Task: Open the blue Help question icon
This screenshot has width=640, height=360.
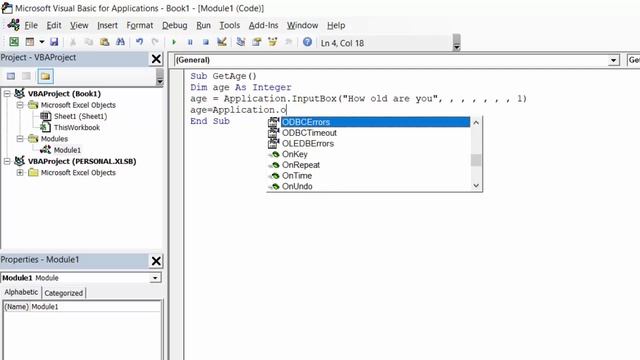Action: 307,42
